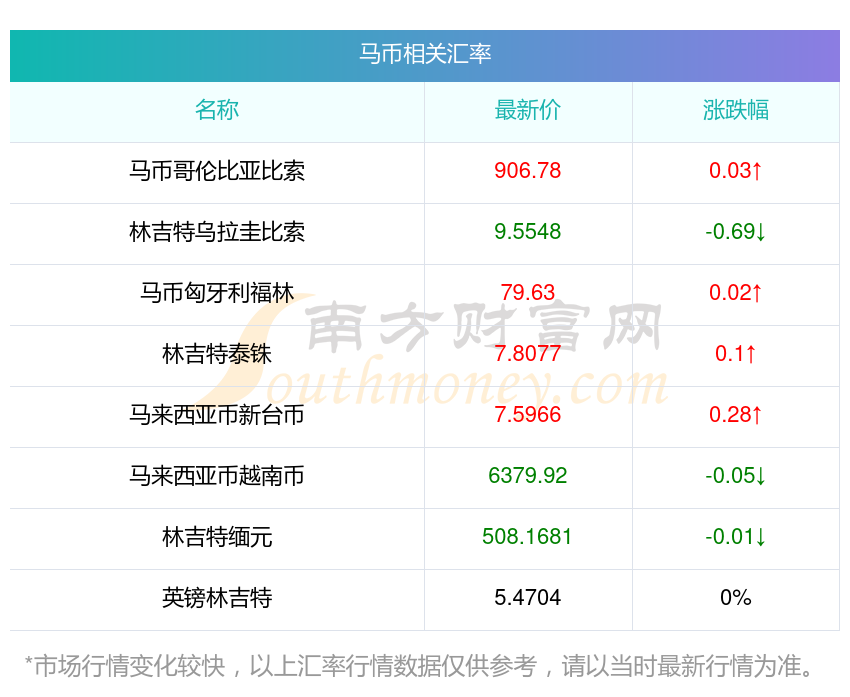Click the 涨跌幅 column header

pyautogui.click(x=735, y=110)
